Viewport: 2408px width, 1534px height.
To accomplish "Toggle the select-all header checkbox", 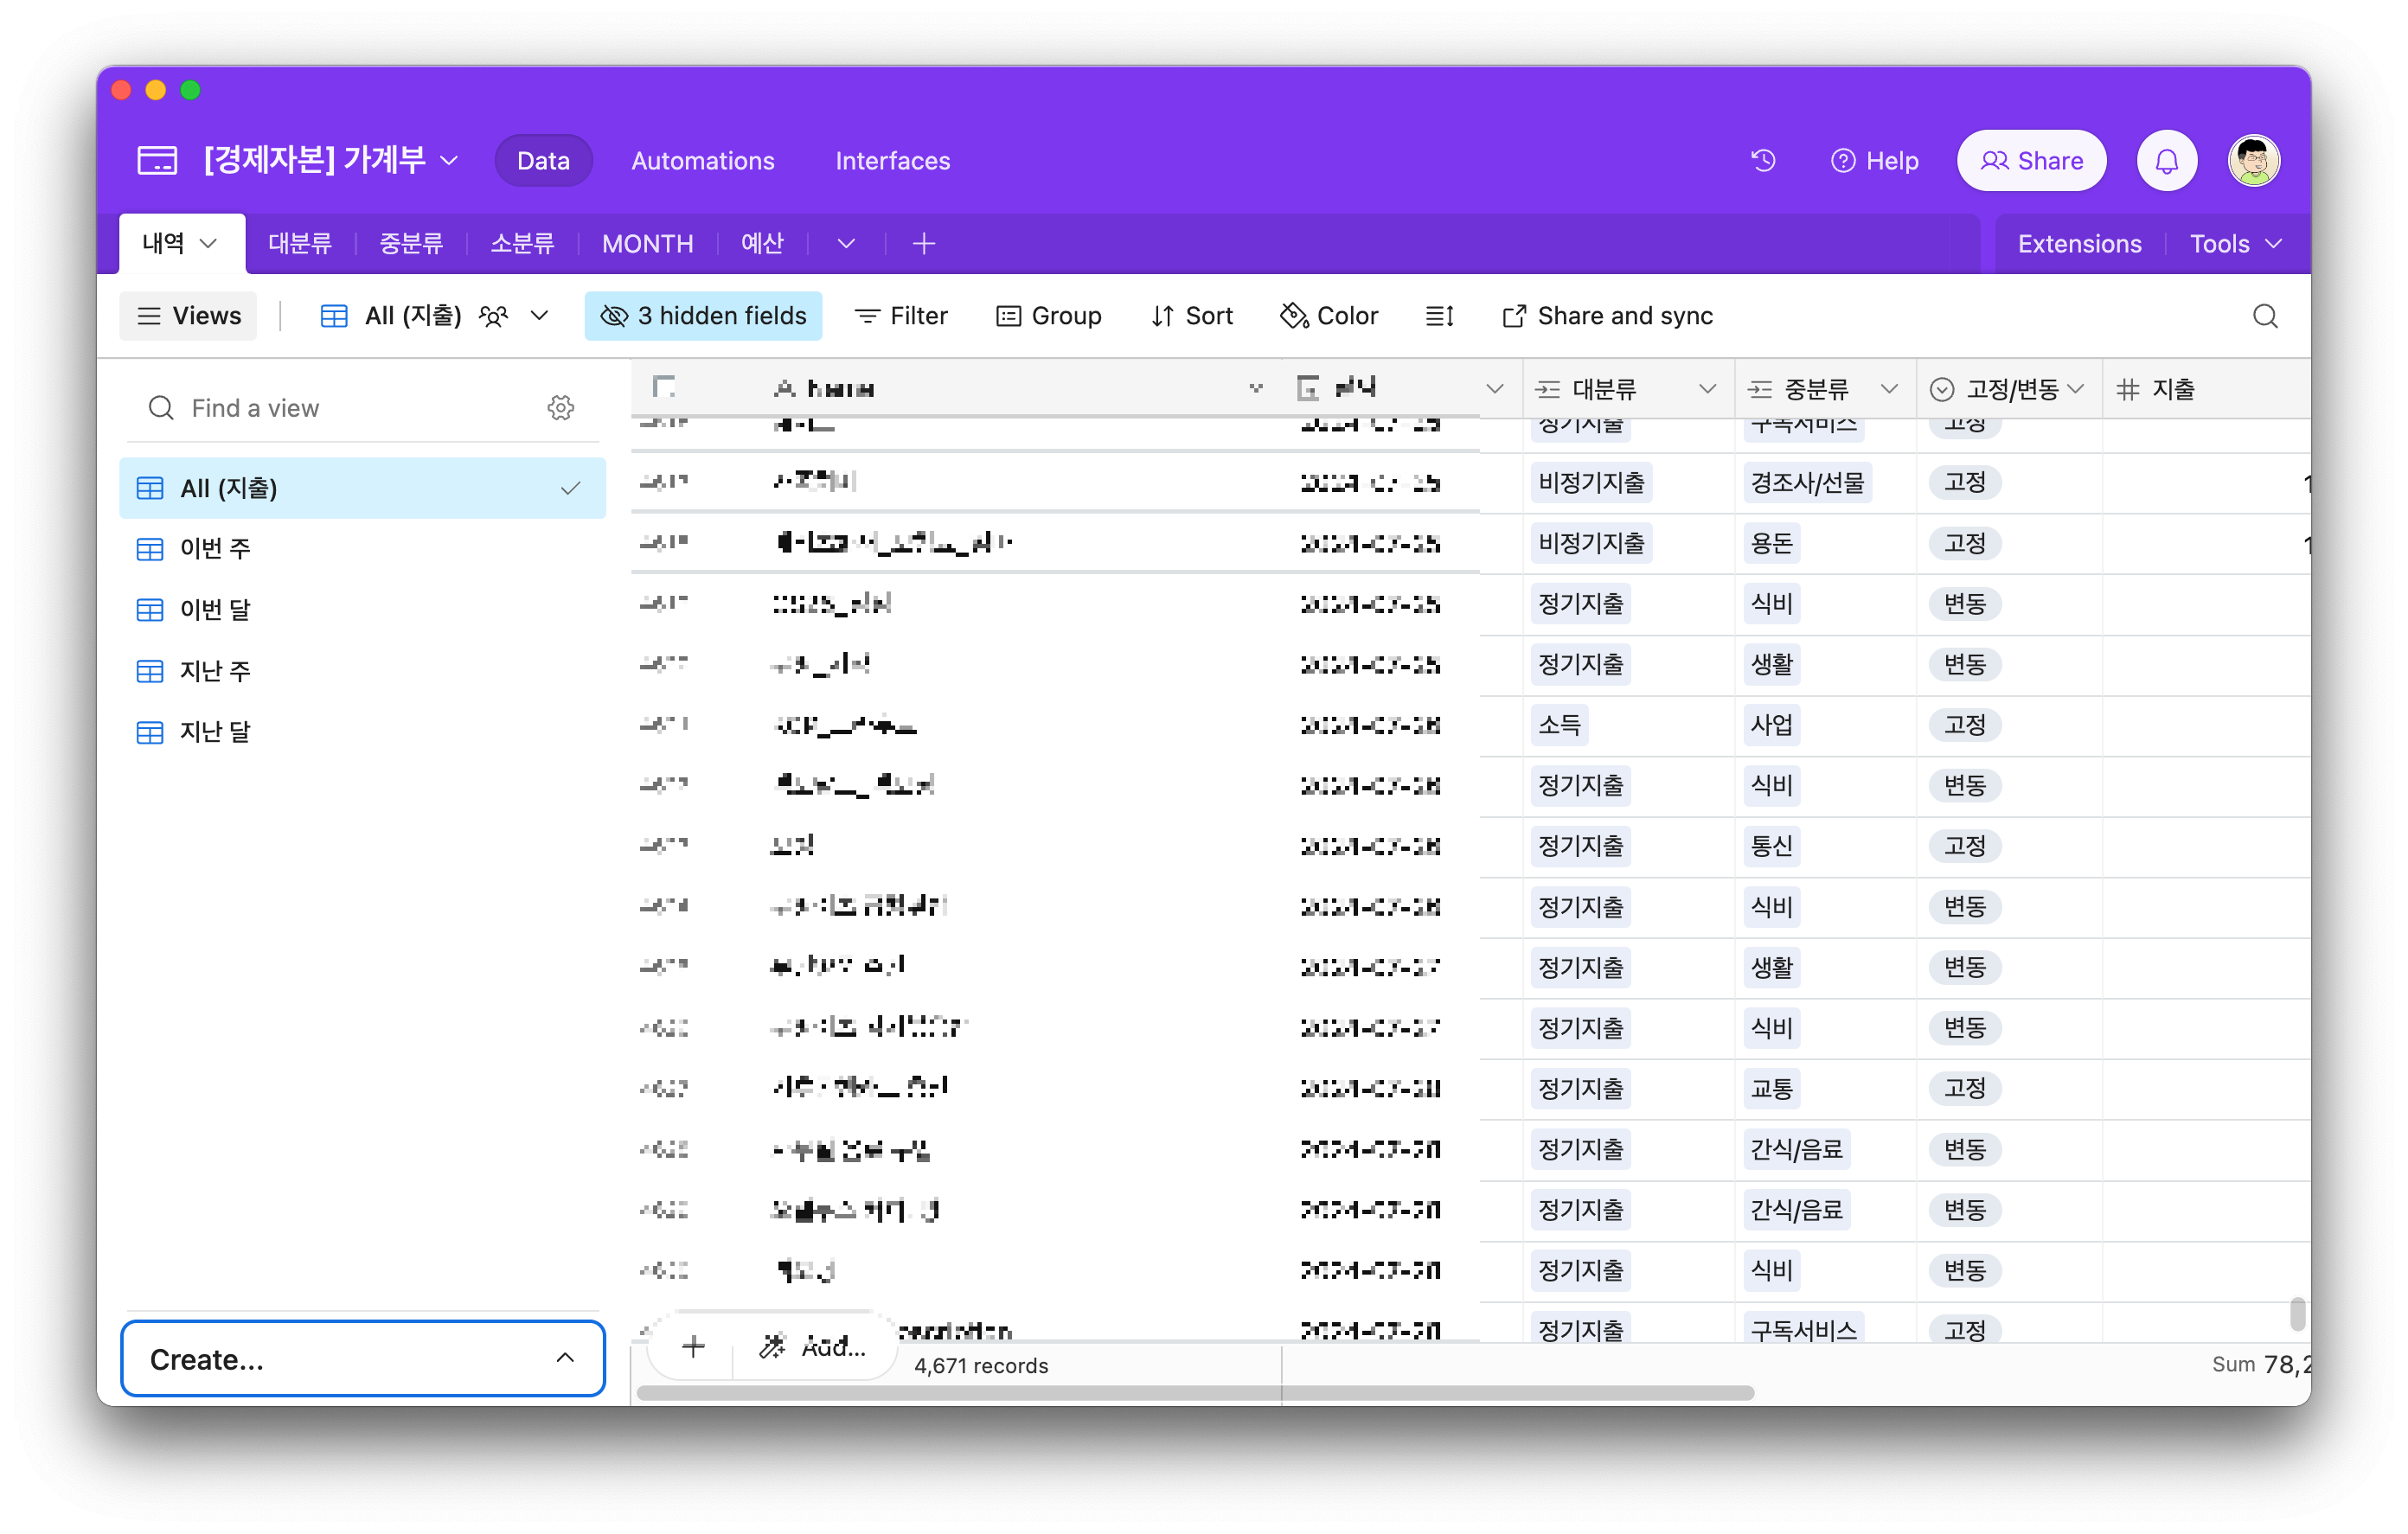I will [x=664, y=387].
